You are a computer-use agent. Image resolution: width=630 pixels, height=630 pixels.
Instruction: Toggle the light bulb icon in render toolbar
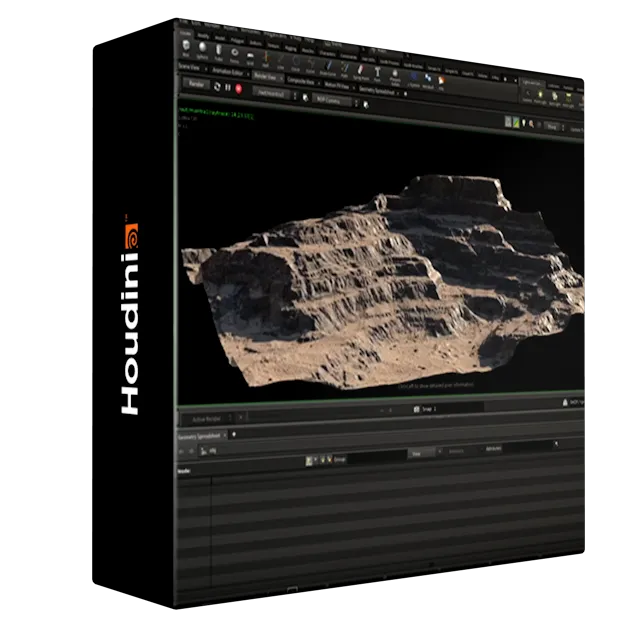tap(524, 123)
